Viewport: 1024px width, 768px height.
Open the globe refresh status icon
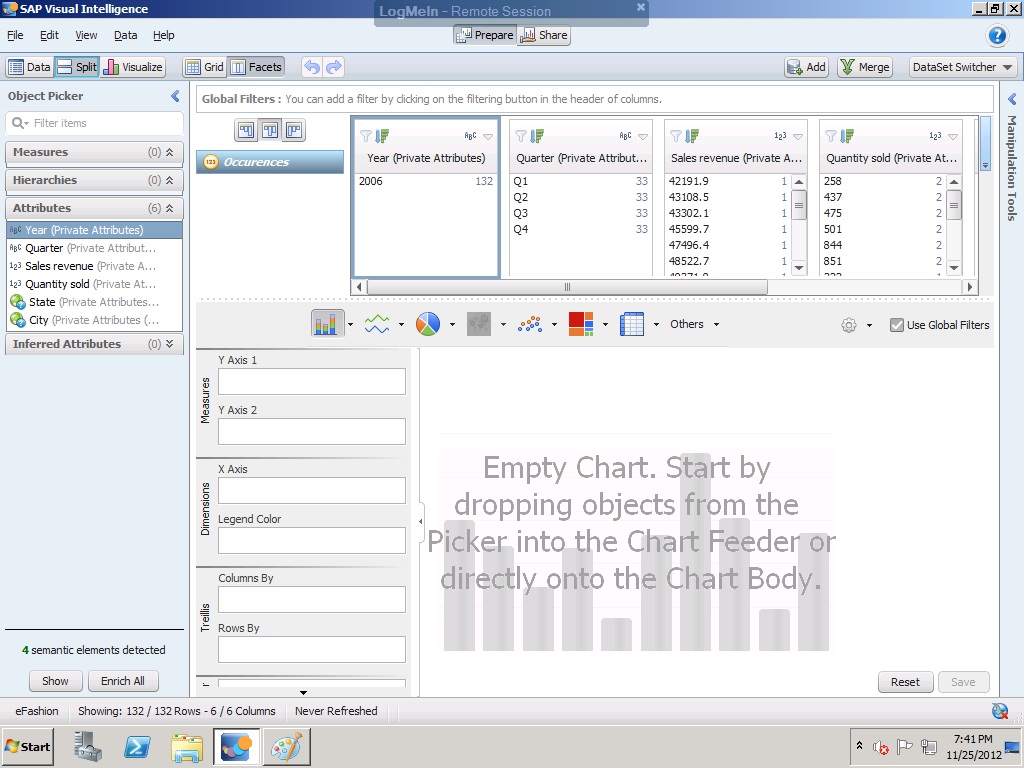(x=1000, y=711)
